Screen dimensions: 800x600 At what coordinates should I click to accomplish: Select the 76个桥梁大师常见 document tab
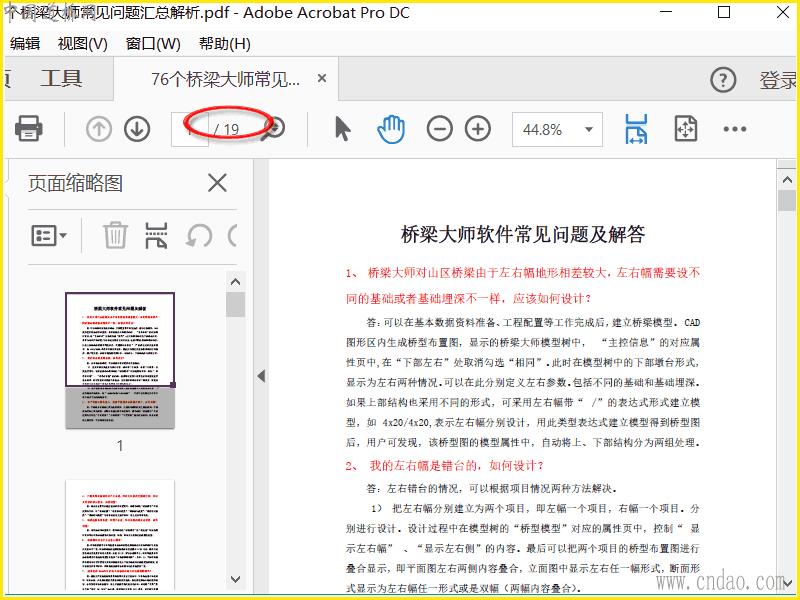coord(226,79)
